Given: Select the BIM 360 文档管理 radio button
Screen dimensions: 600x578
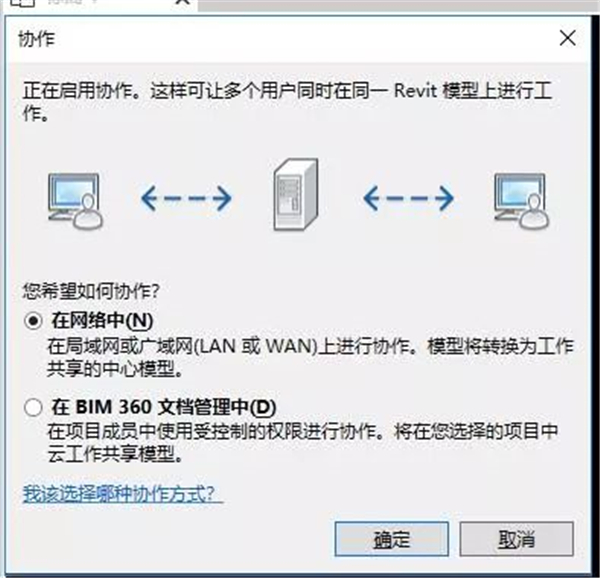Looking at the screenshot, I should pyautogui.click(x=33, y=407).
